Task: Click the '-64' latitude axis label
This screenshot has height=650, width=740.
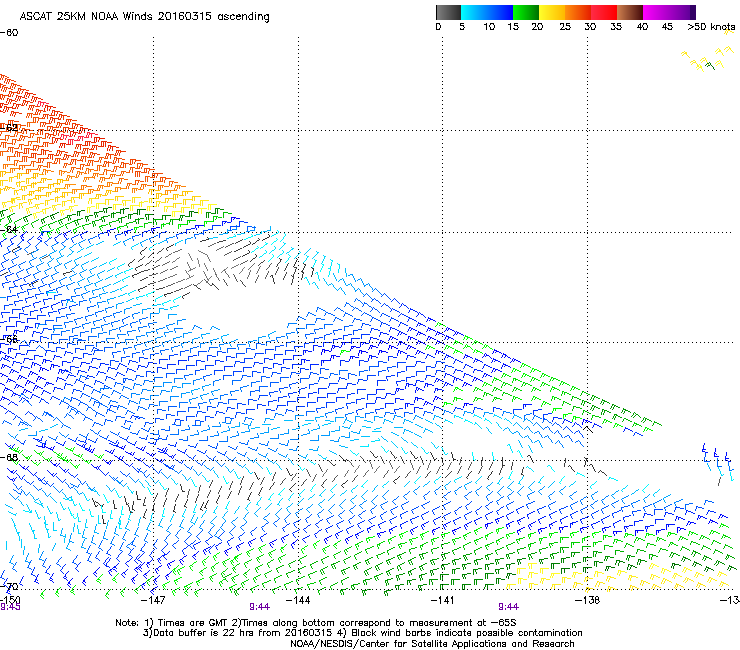Action: (9, 229)
